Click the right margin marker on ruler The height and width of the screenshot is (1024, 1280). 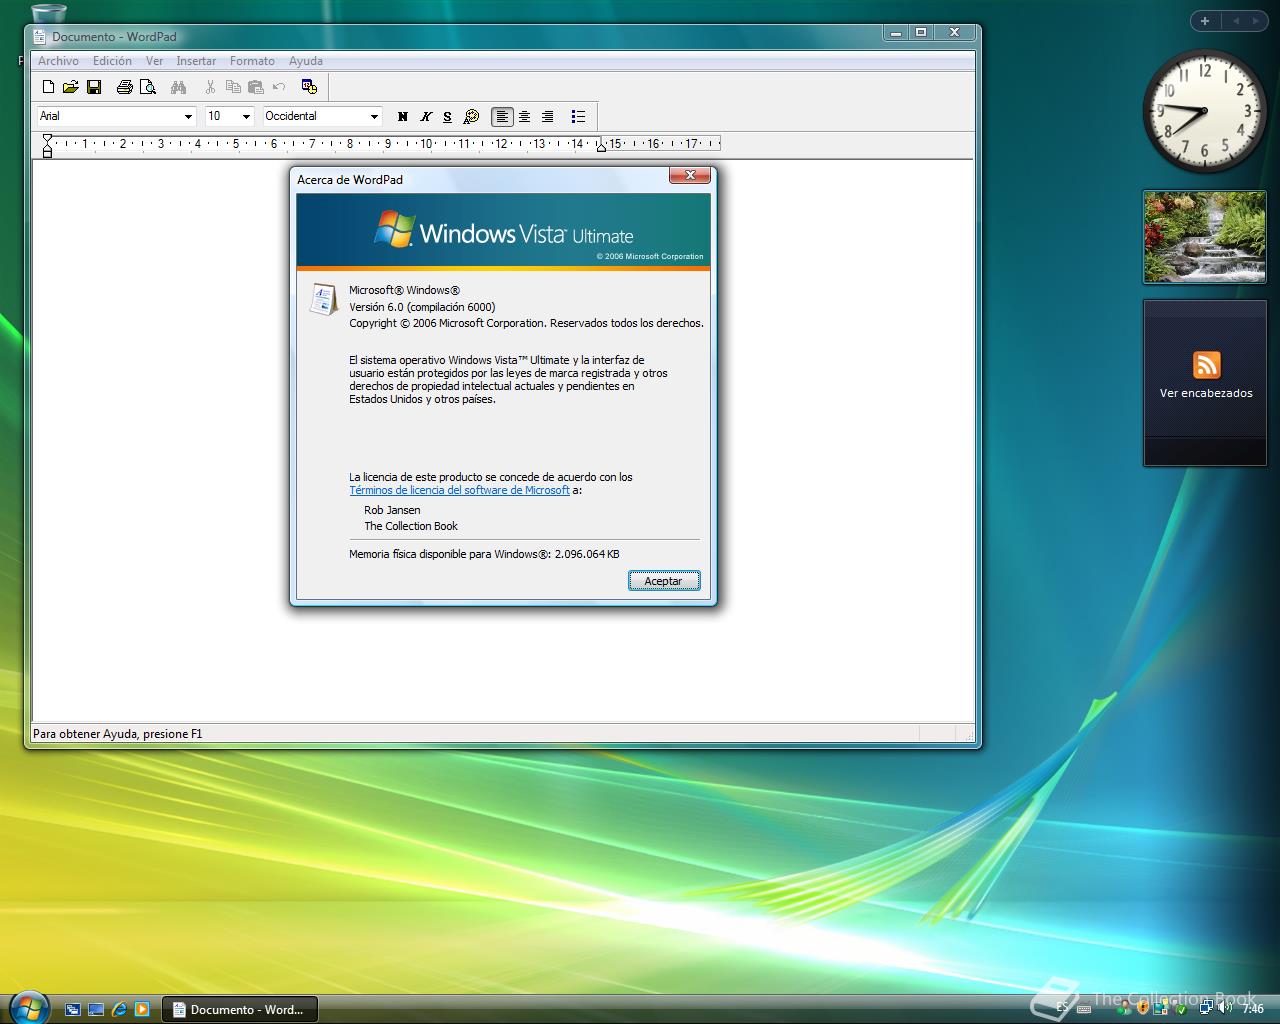click(x=601, y=146)
